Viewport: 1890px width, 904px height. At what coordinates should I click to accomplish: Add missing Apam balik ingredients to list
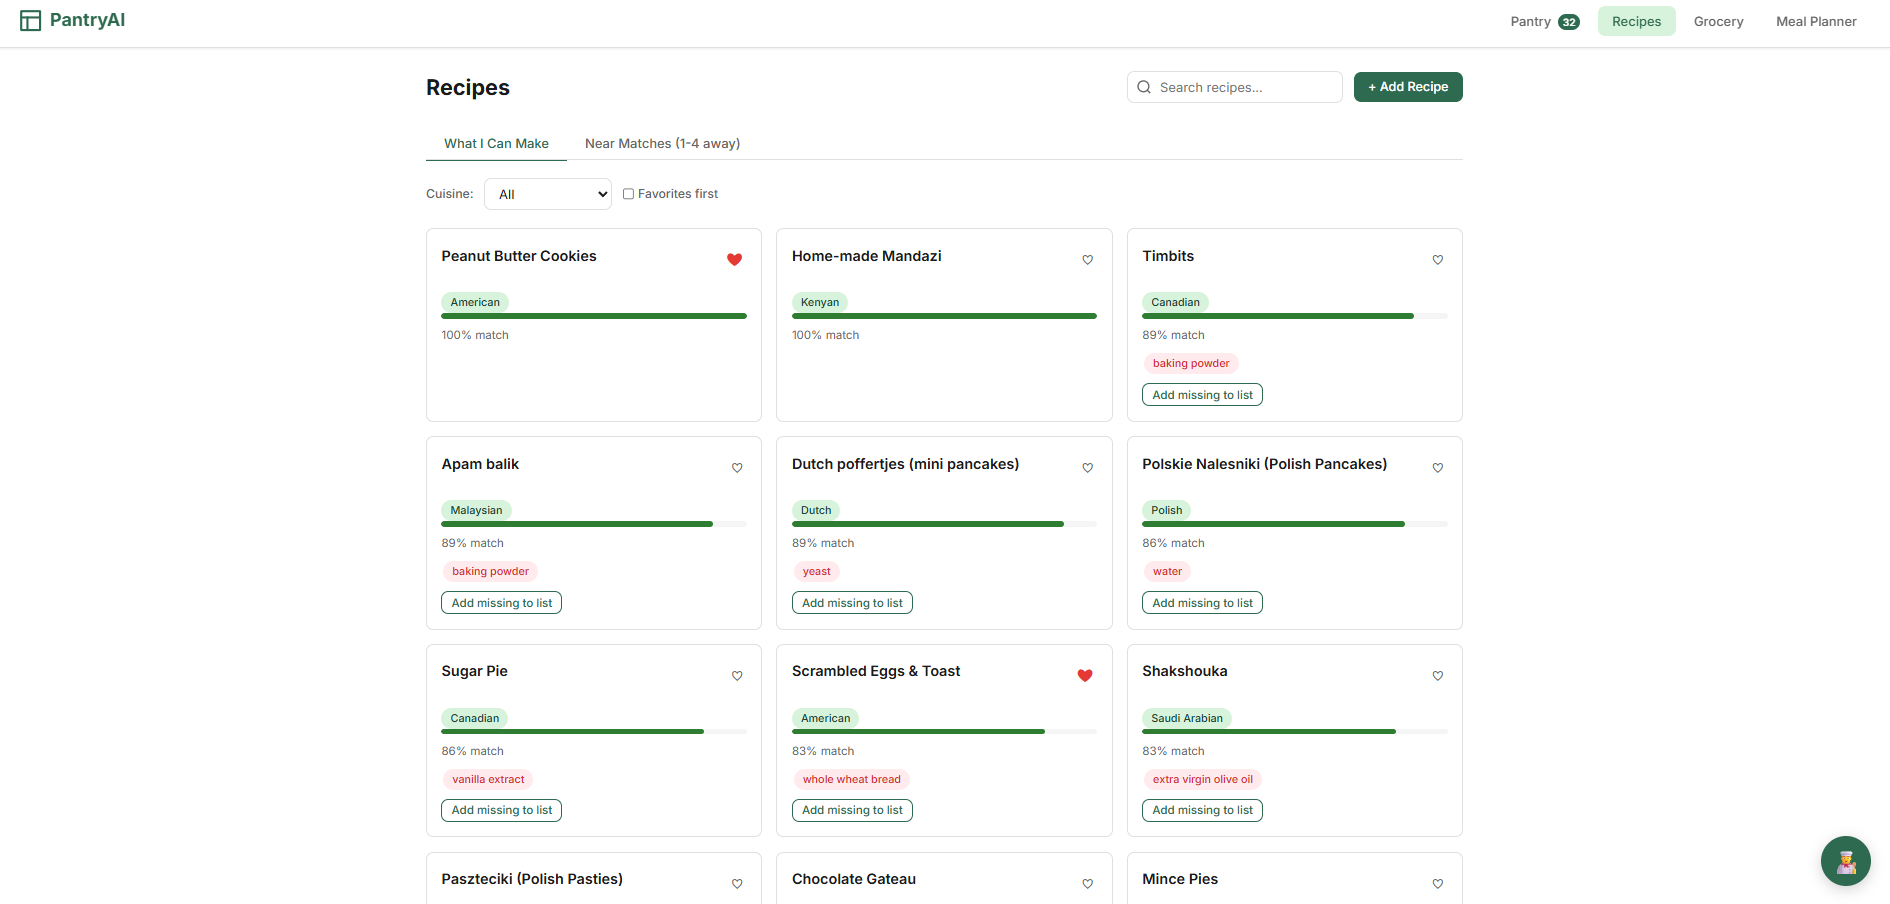(501, 603)
